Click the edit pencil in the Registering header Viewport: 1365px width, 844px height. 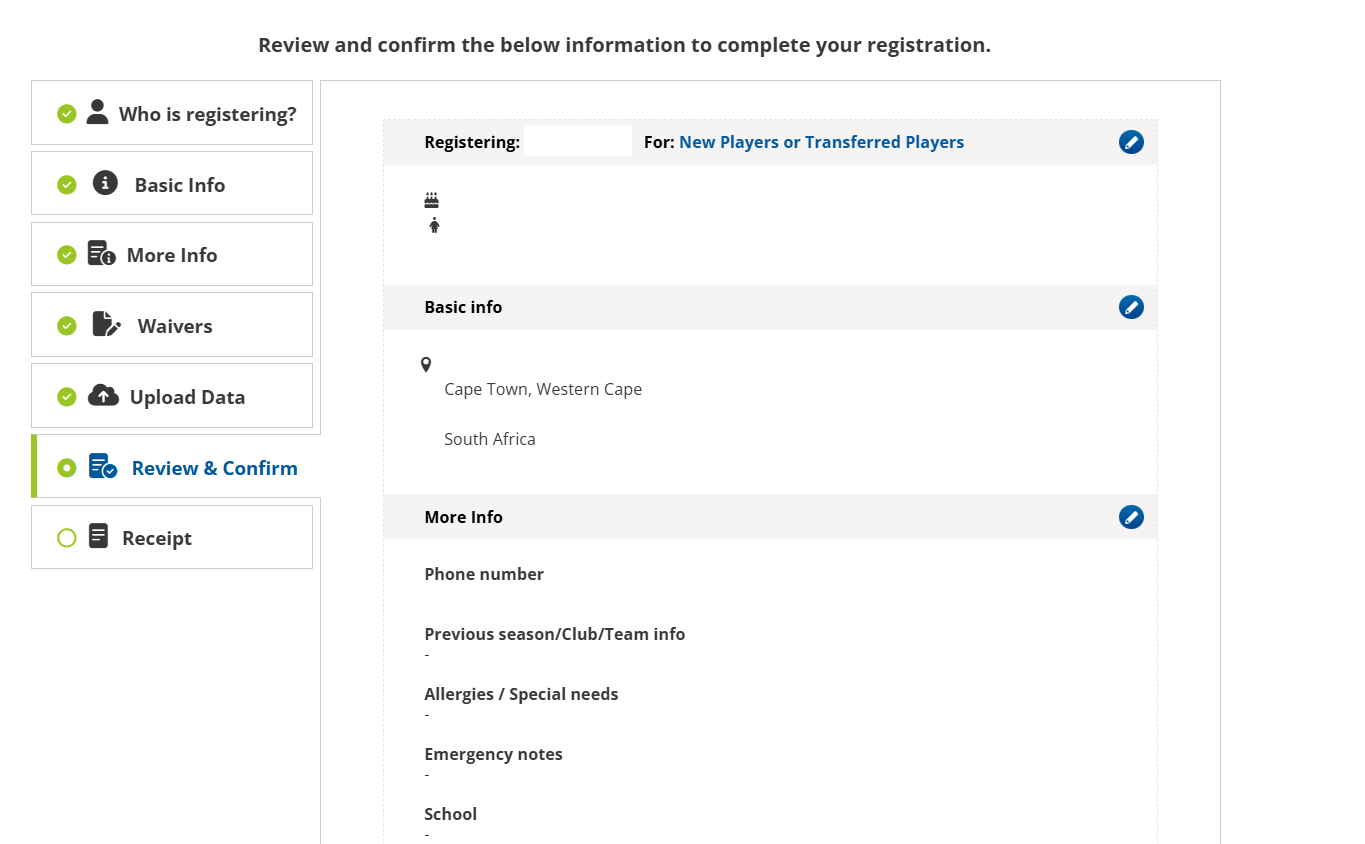pyautogui.click(x=1131, y=142)
